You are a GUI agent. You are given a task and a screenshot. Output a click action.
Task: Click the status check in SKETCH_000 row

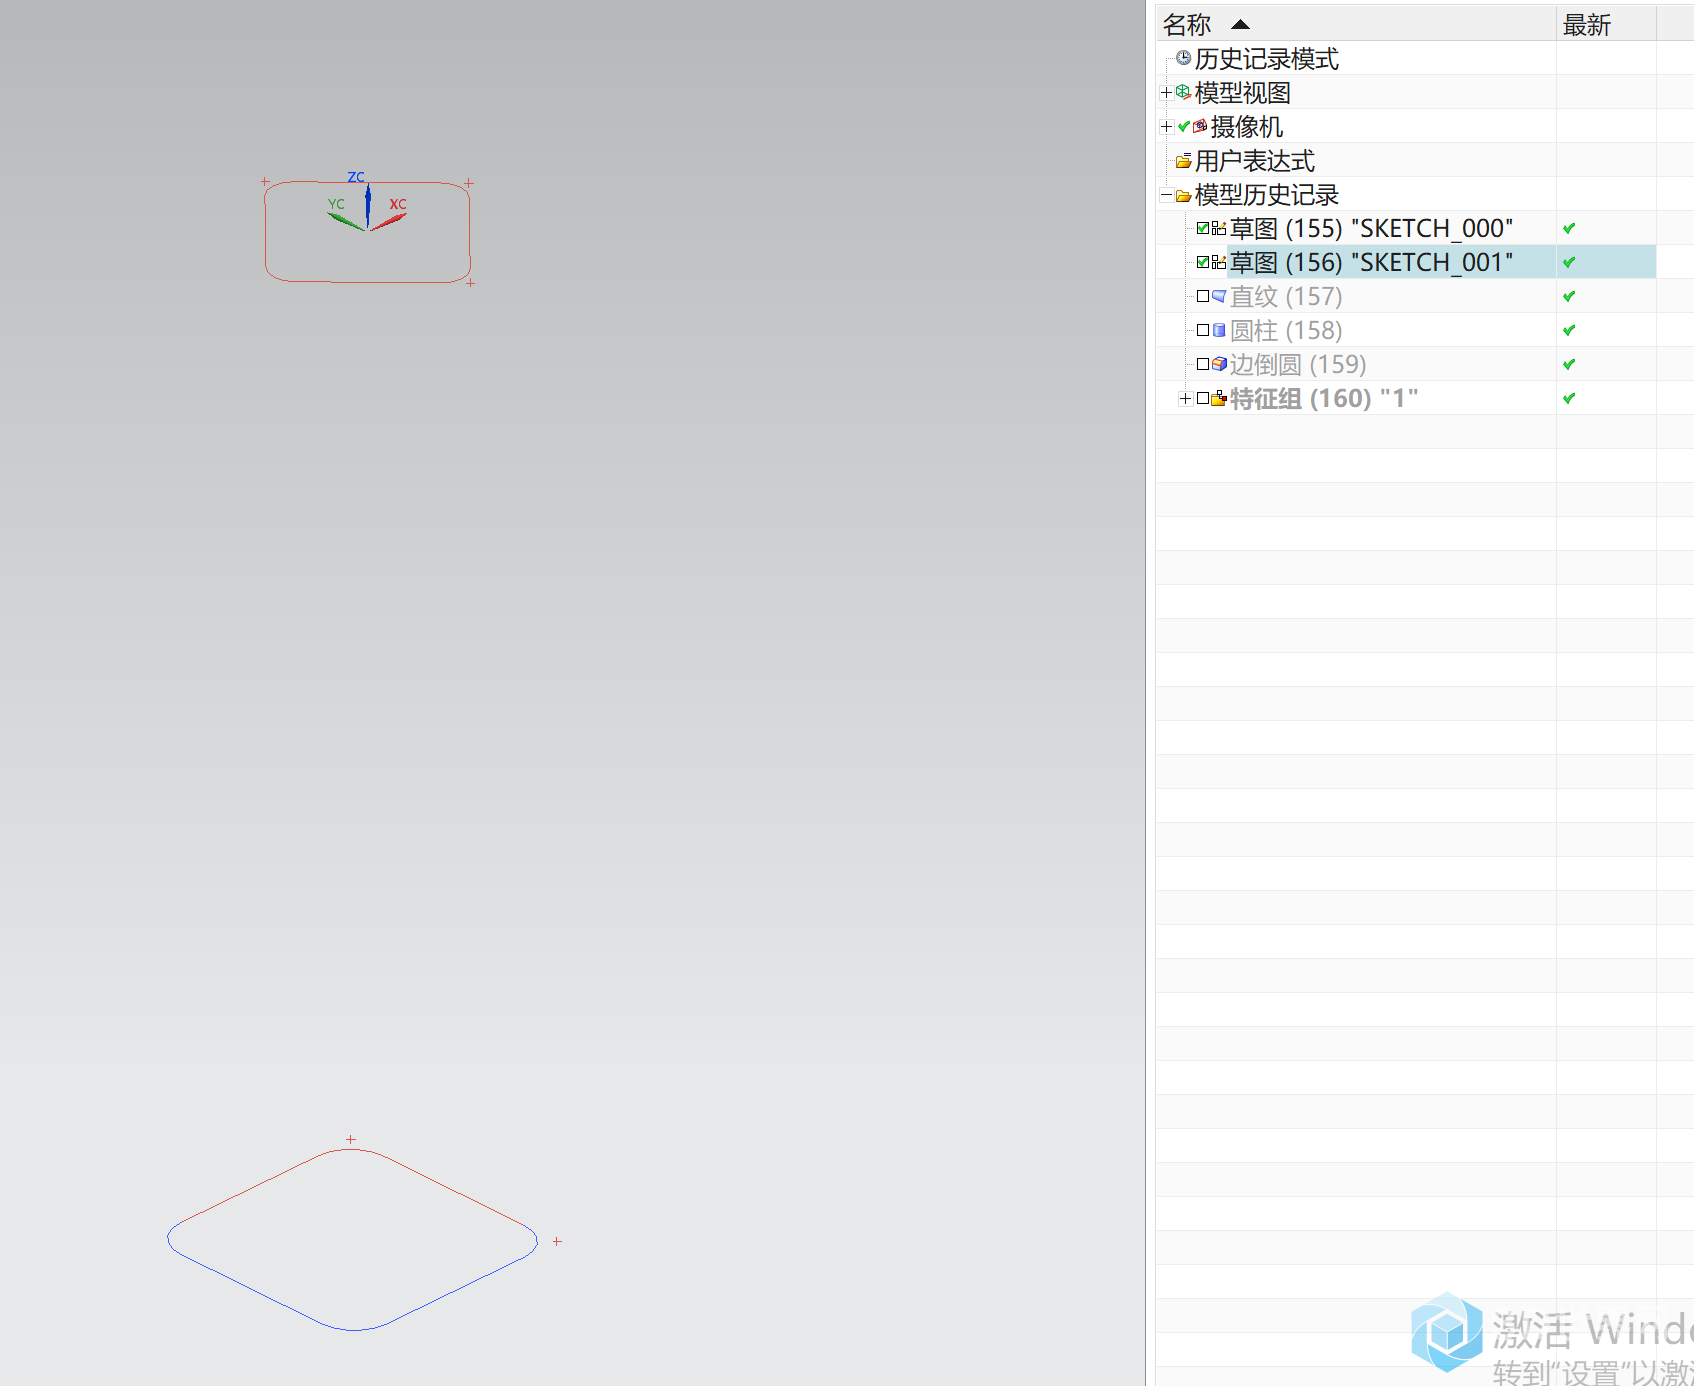pyautogui.click(x=1569, y=228)
